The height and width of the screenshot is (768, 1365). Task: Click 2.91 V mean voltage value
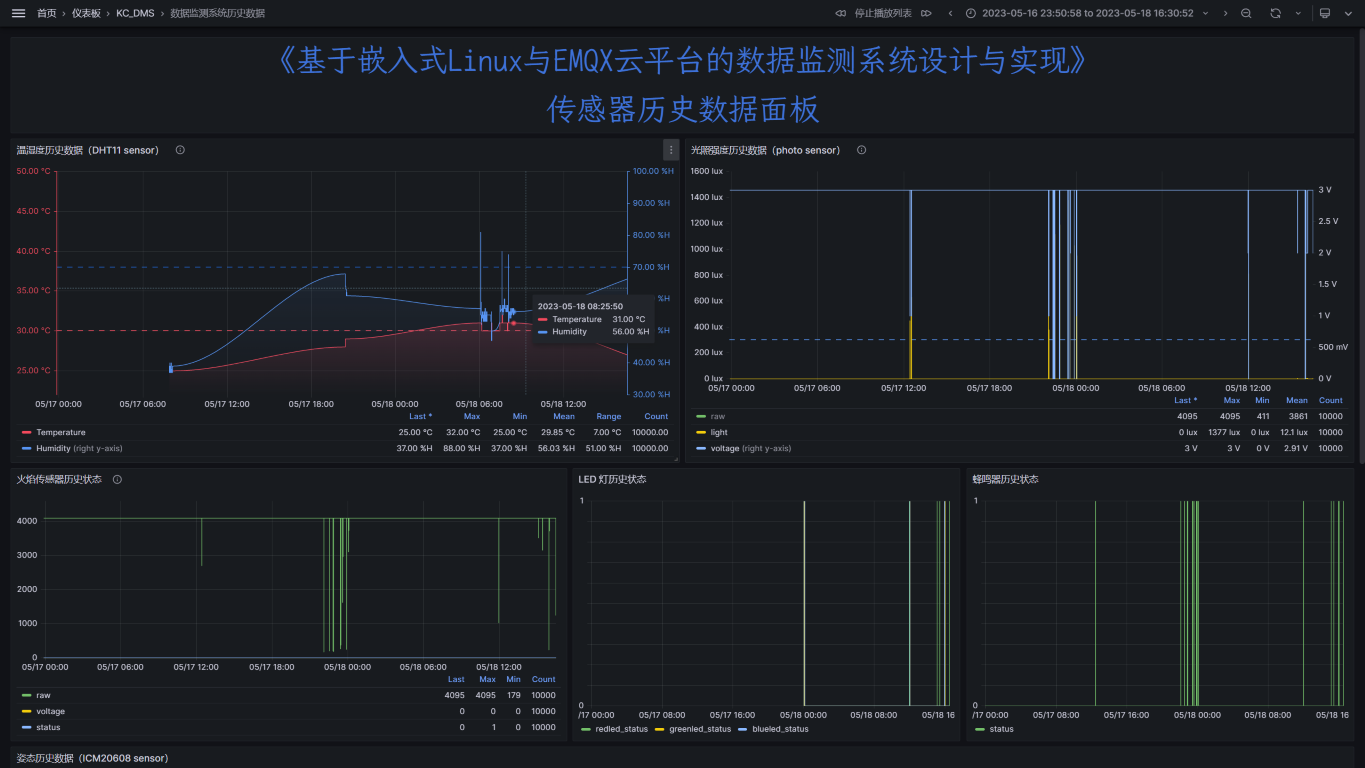[1295, 448]
